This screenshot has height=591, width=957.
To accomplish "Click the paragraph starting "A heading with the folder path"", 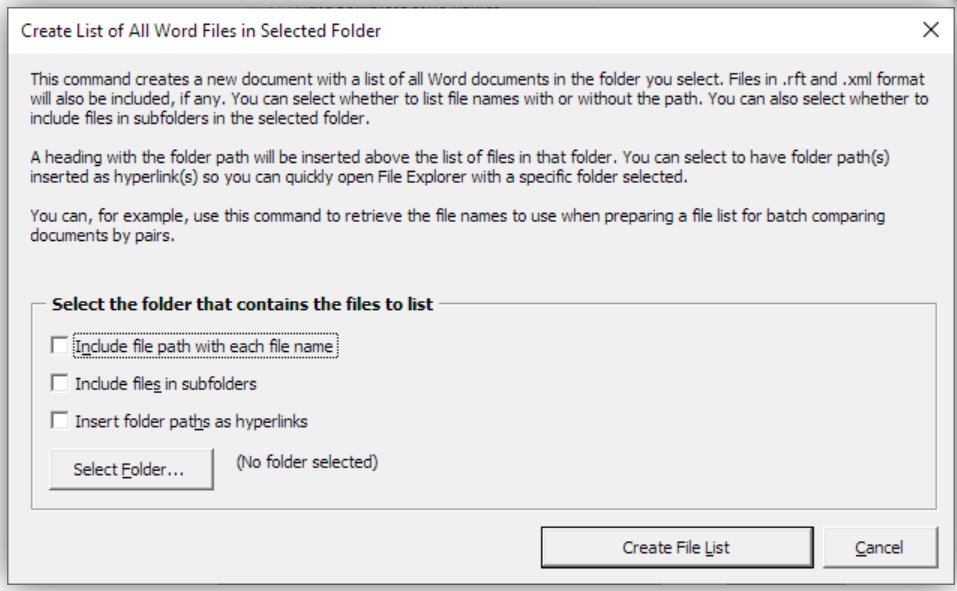I will click(x=460, y=167).
